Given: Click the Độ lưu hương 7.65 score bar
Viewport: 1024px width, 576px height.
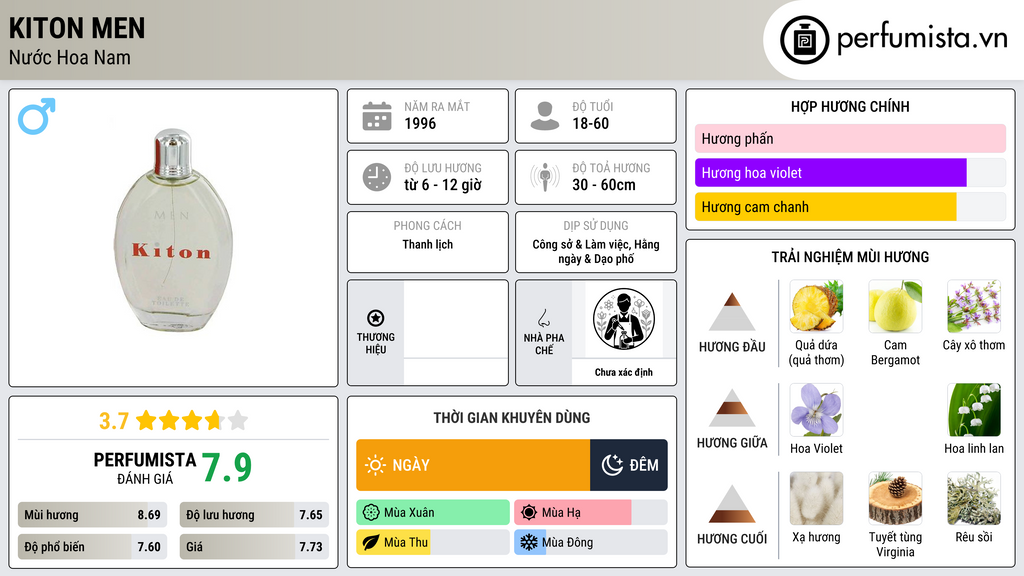Looking at the screenshot, I should click(x=254, y=515).
